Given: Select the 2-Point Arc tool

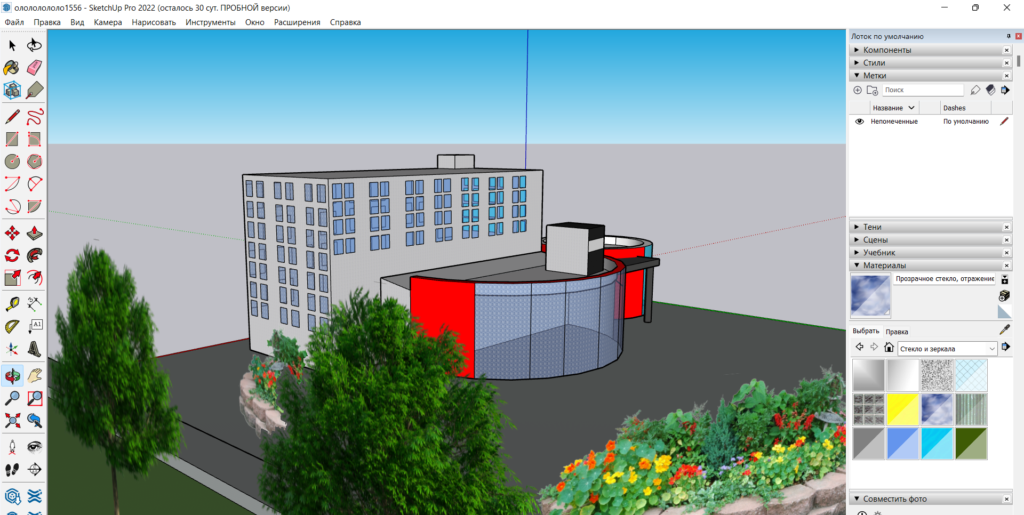Looking at the screenshot, I should [x=35, y=183].
